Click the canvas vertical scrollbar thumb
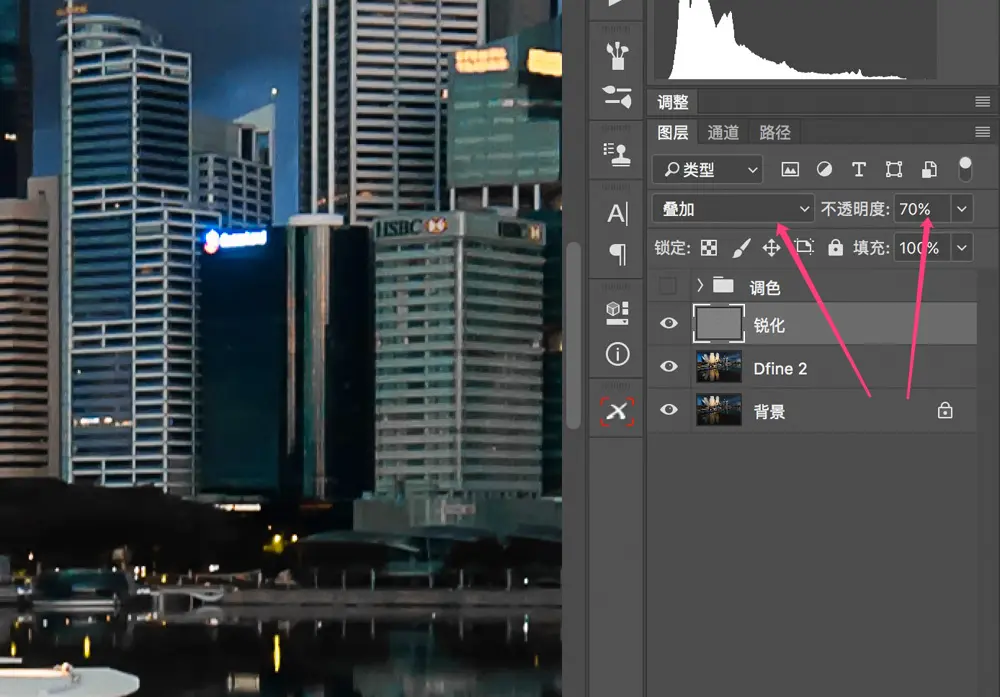Viewport: 1000px width, 697px height. click(573, 335)
